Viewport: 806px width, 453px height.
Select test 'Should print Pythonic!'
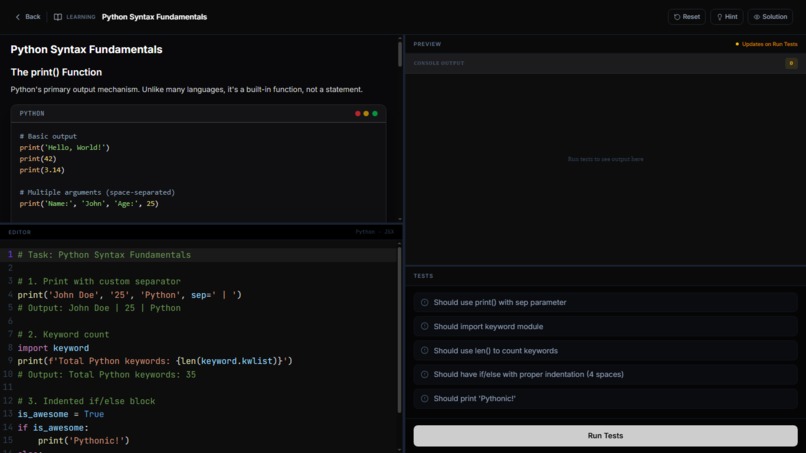pos(605,398)
